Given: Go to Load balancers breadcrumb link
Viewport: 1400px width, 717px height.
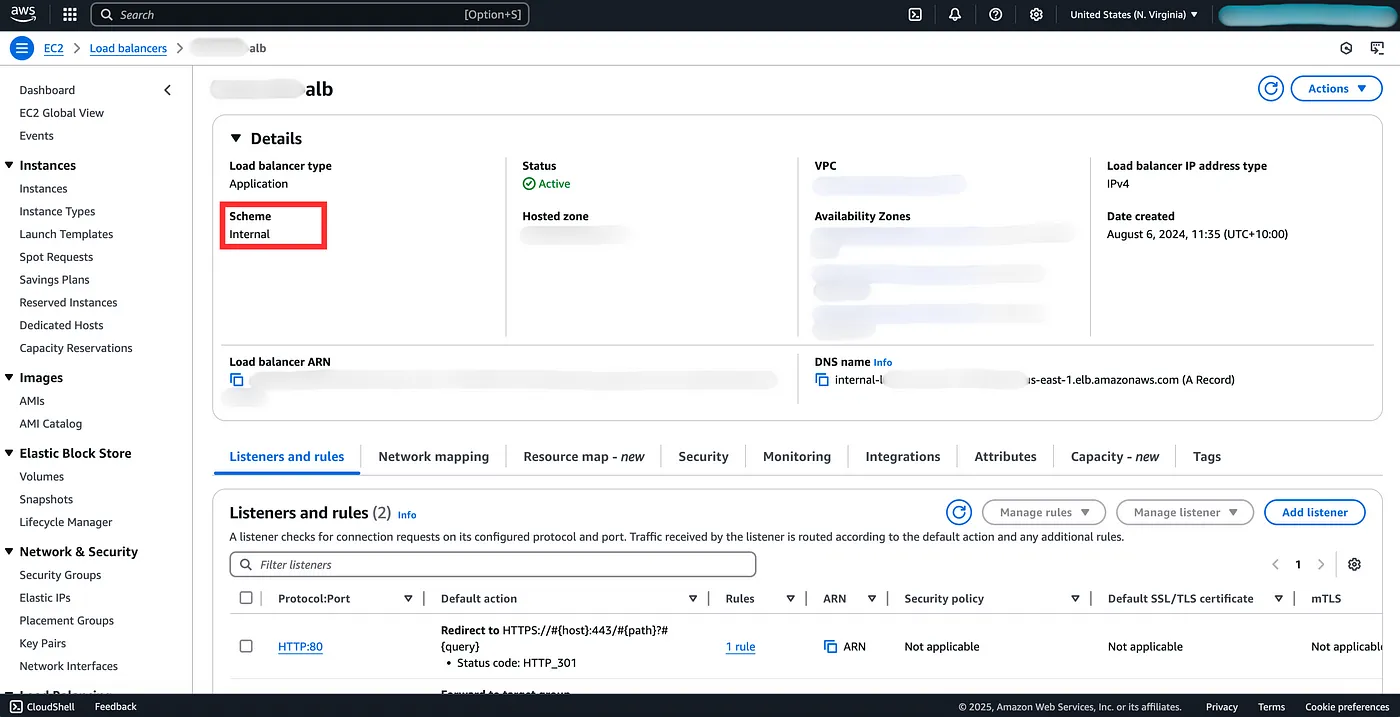Looking at the screenshot, I should tap(128, 48).
